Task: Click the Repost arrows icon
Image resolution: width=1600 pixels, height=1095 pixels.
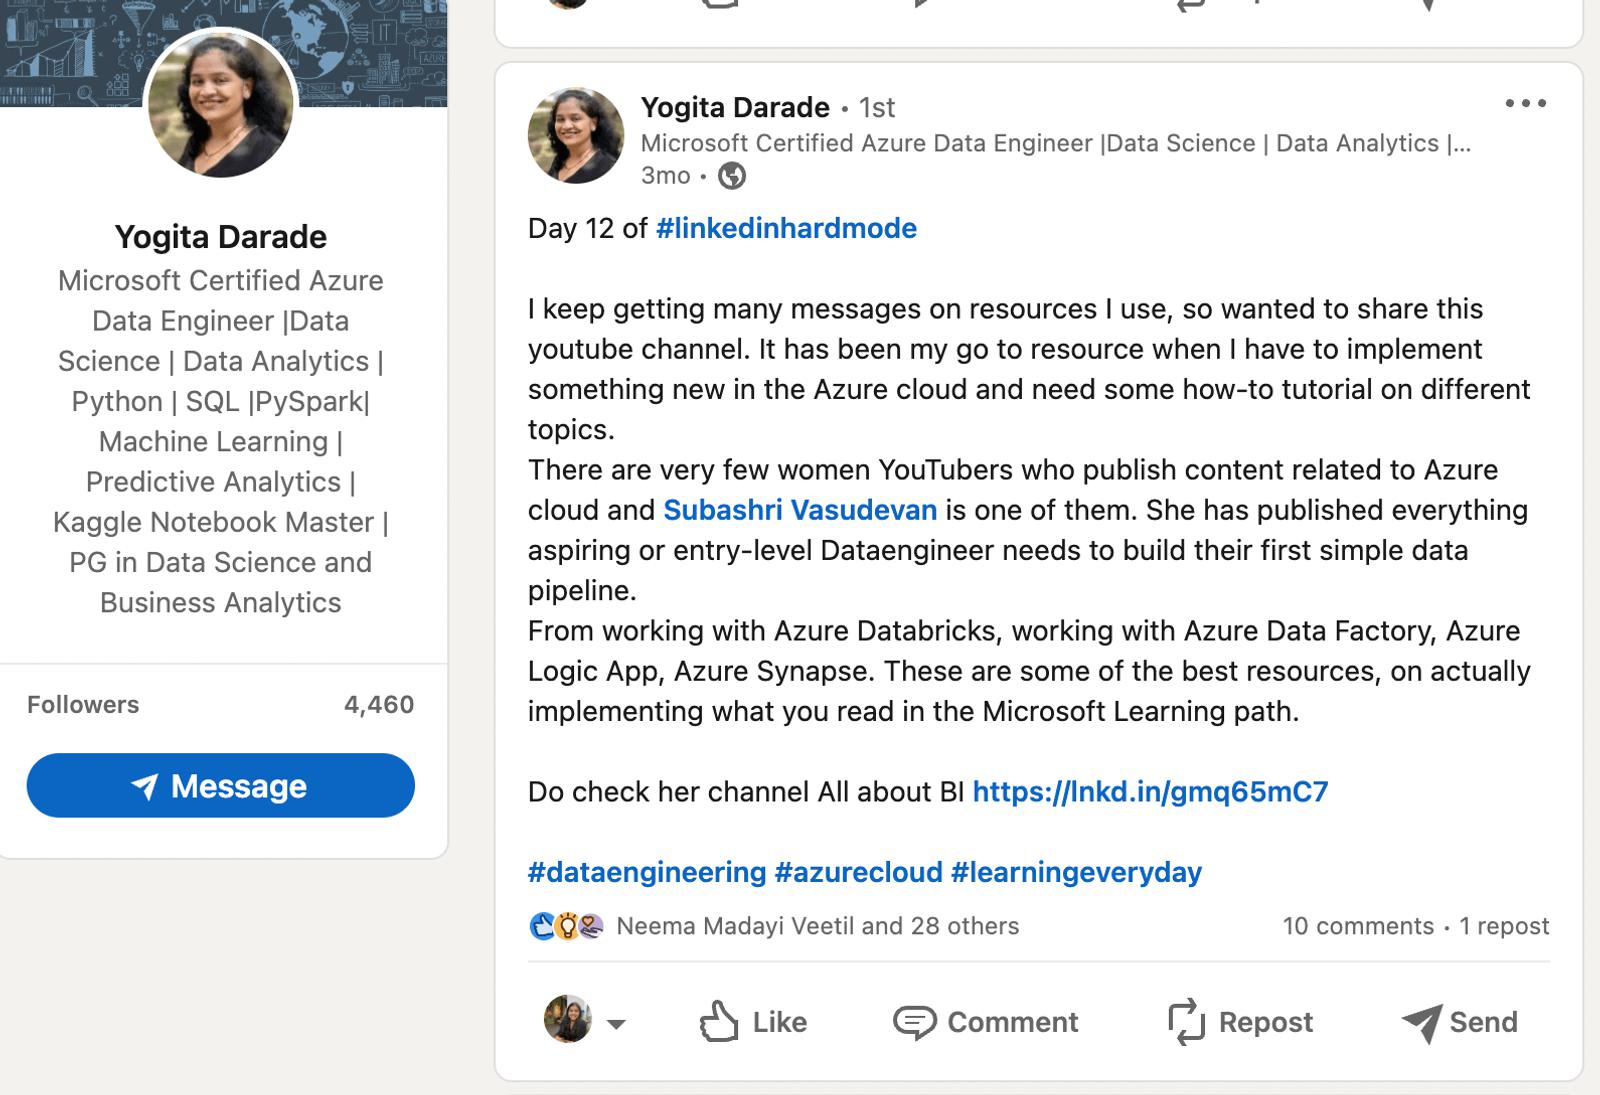Action: click(x=1186, y=1022)
